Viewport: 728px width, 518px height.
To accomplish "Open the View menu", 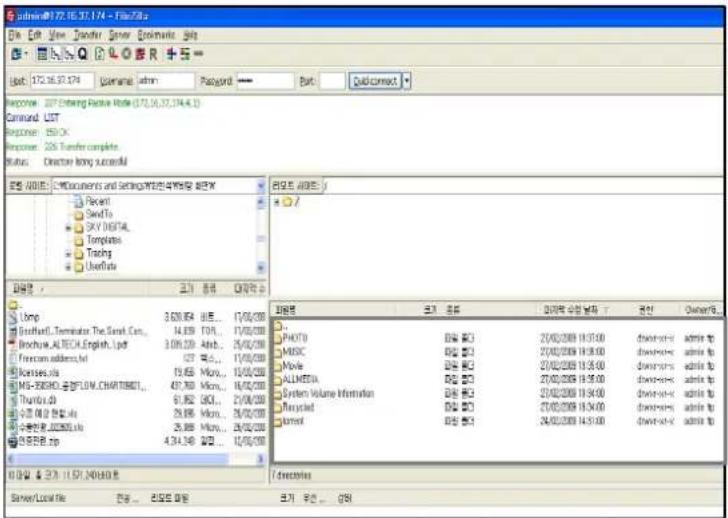I will (57, 35).
